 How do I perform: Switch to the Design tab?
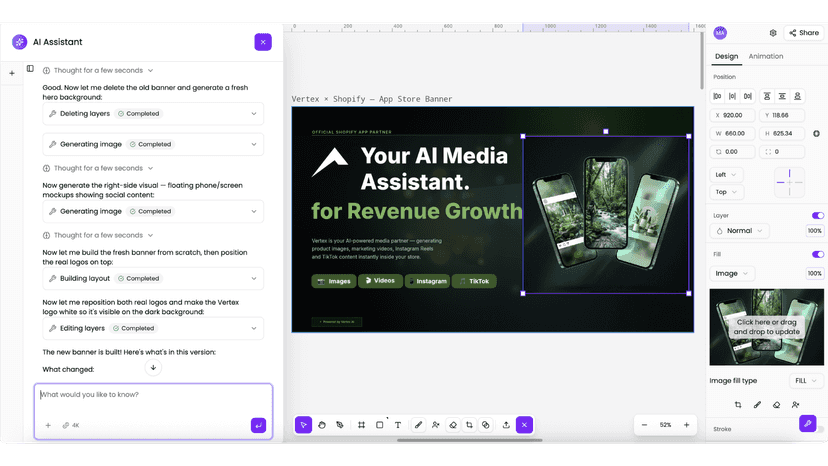(727, 57)
